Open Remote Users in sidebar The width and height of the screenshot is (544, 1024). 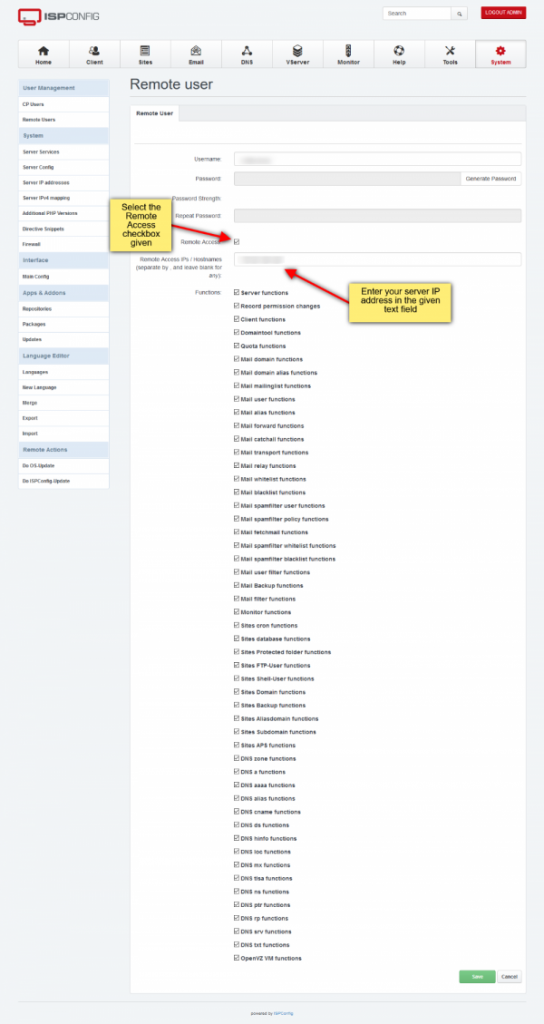[x=63, y=120]
